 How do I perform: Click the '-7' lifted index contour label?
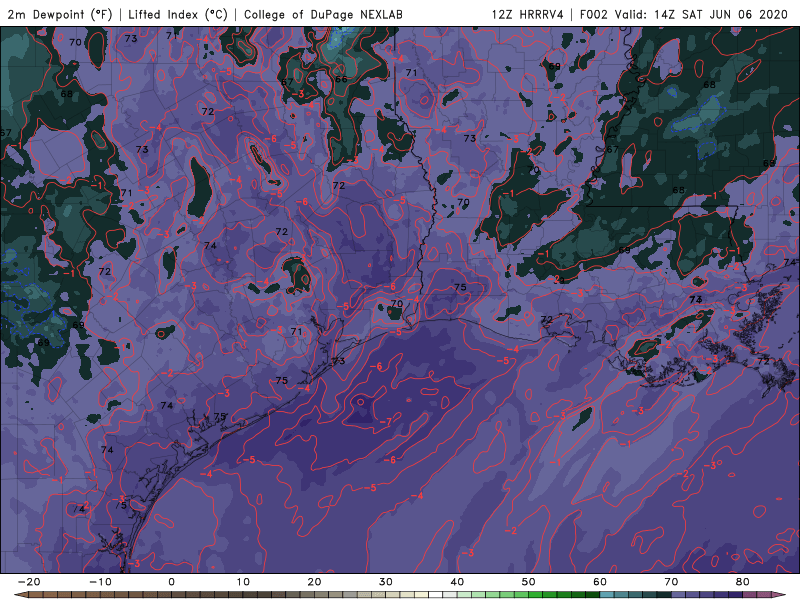click(x=386, y=422)
